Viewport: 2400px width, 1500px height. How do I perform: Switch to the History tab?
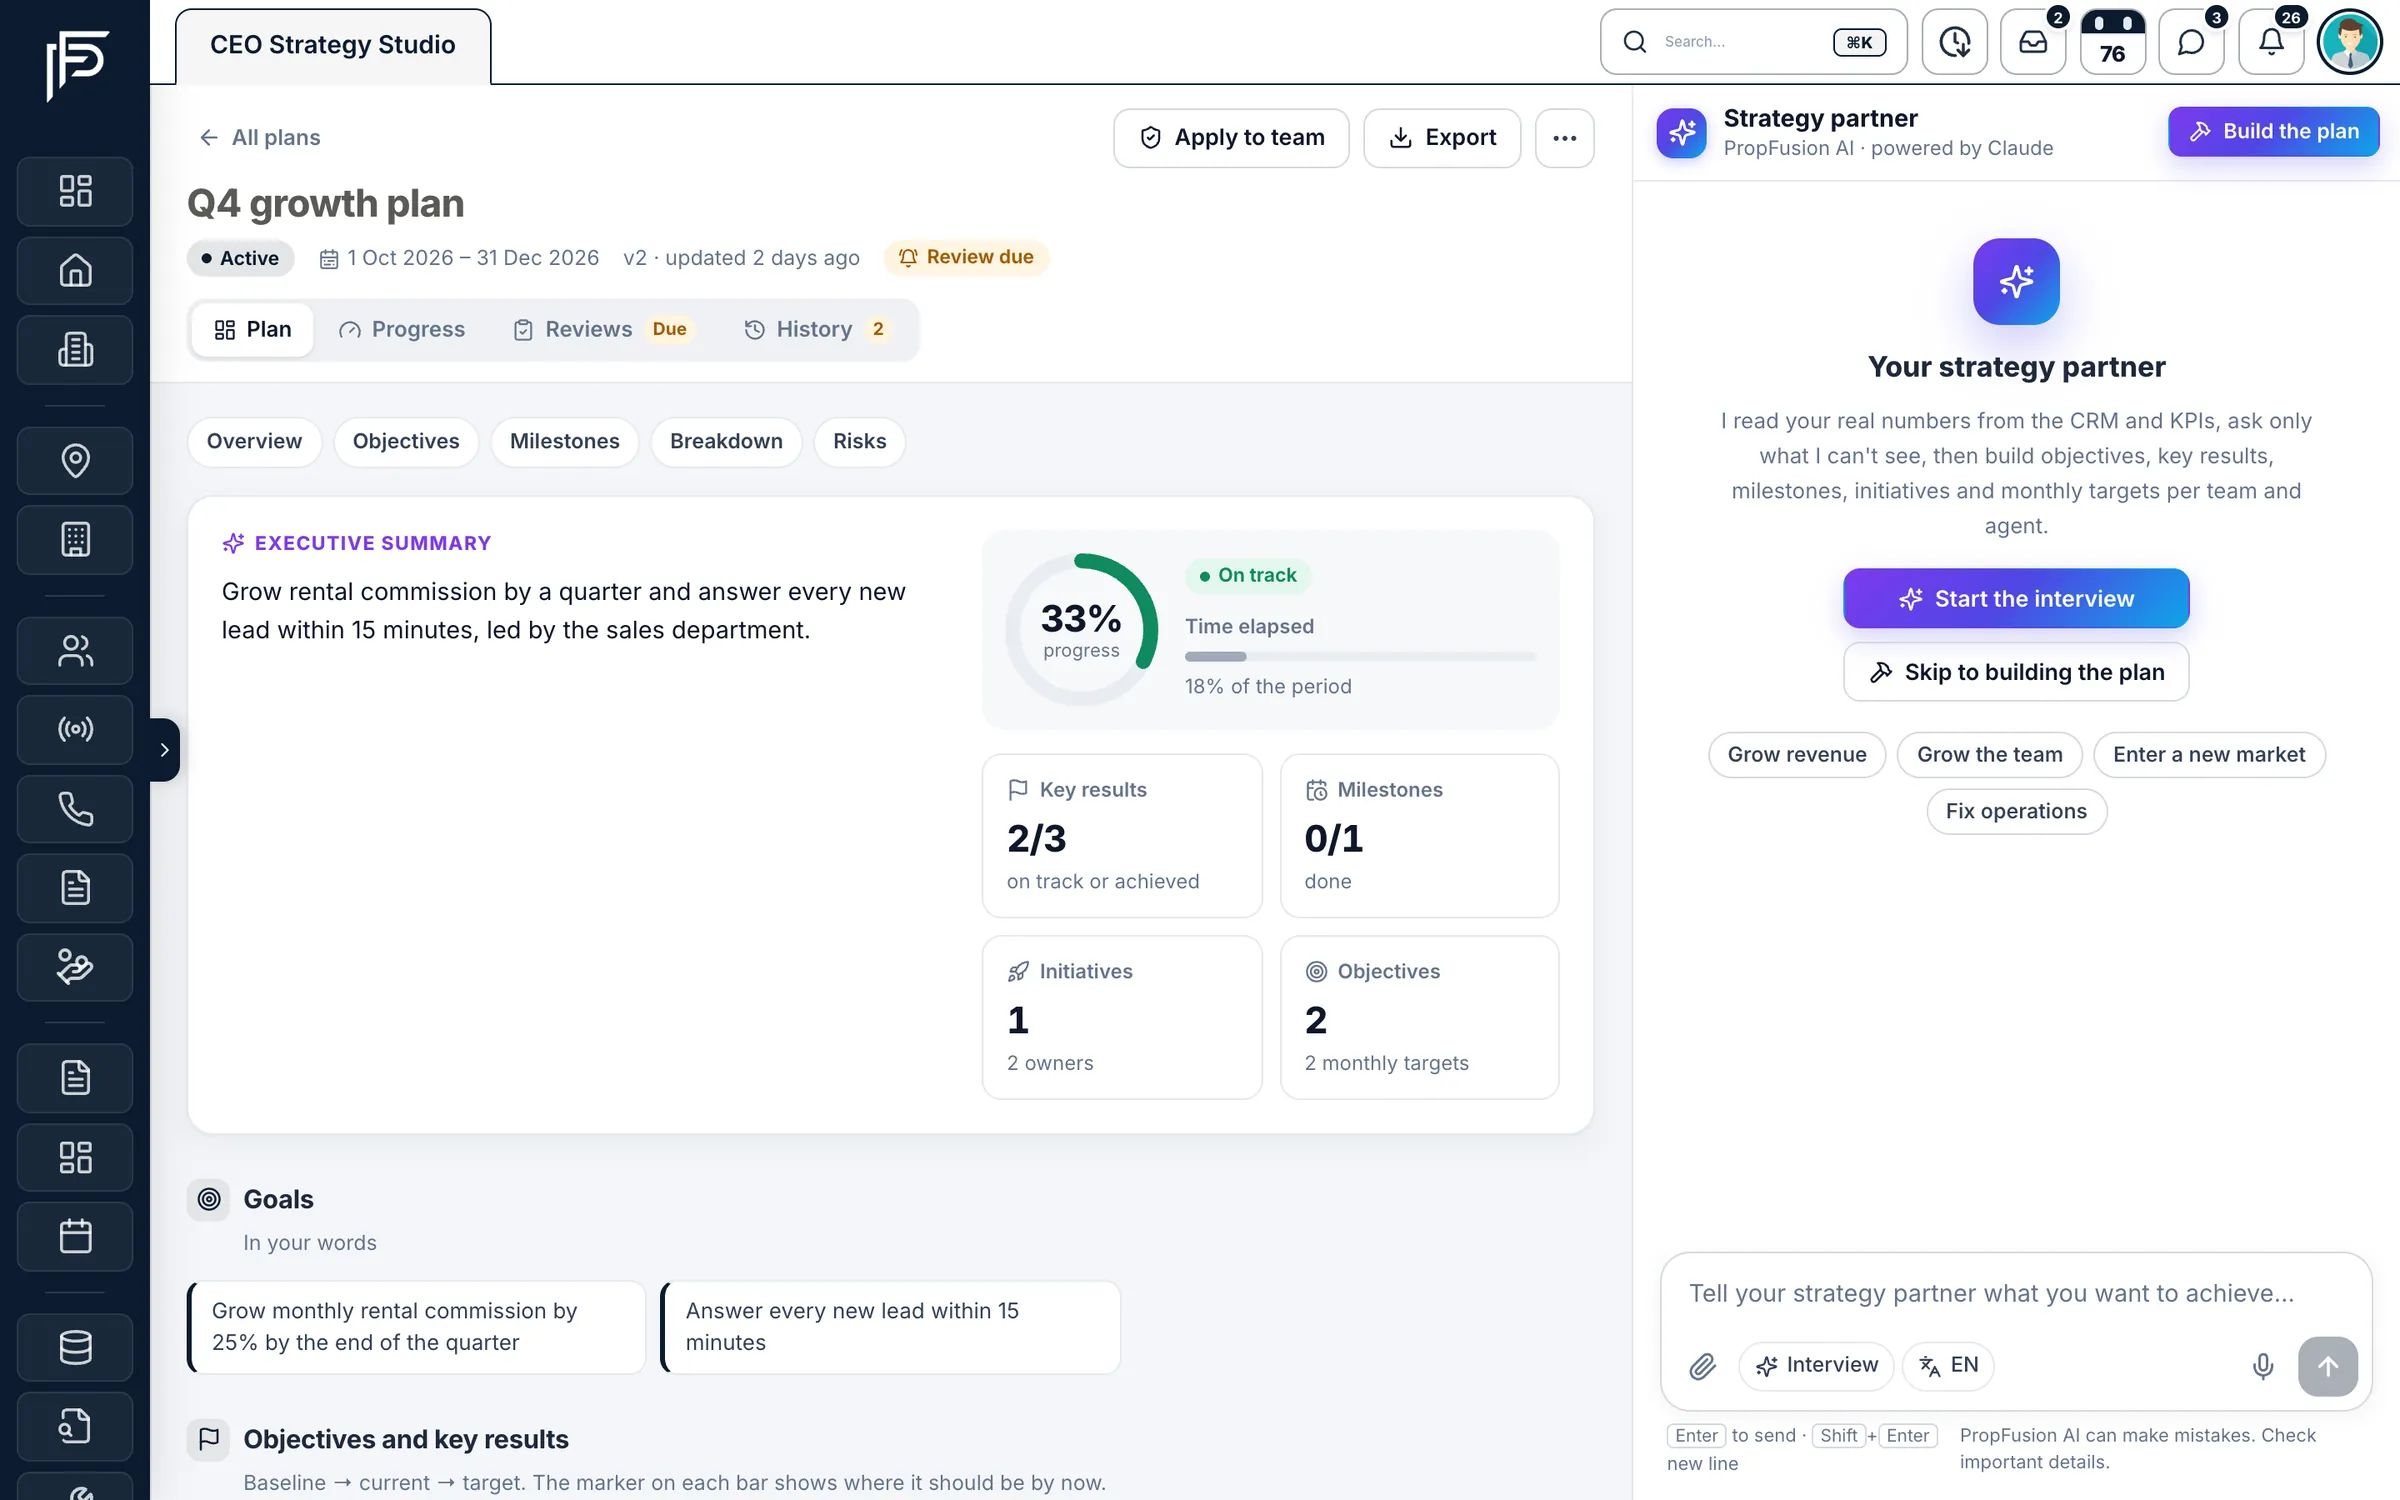pyautogui.click(x=817, y=330)
